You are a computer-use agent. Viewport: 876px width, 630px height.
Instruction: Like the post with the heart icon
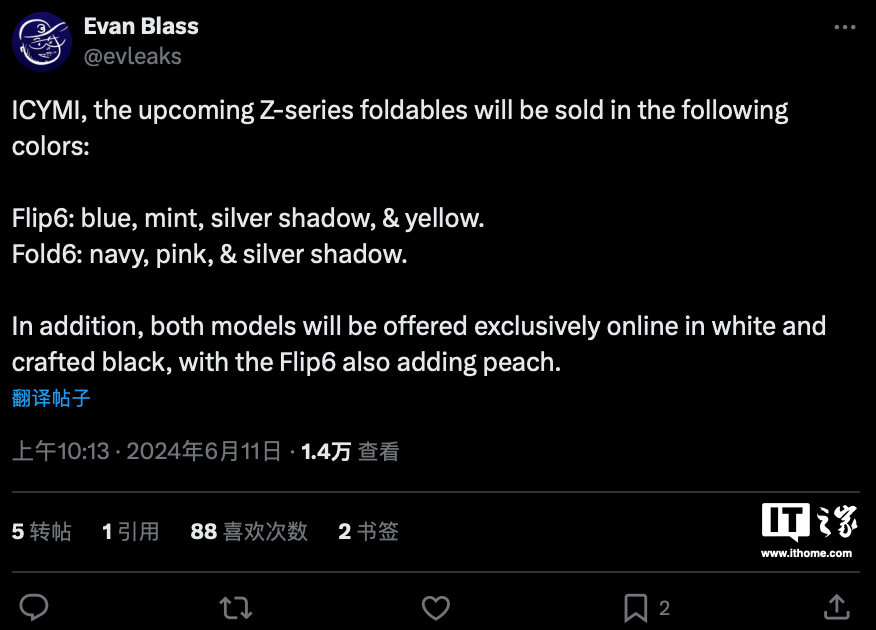435,606
